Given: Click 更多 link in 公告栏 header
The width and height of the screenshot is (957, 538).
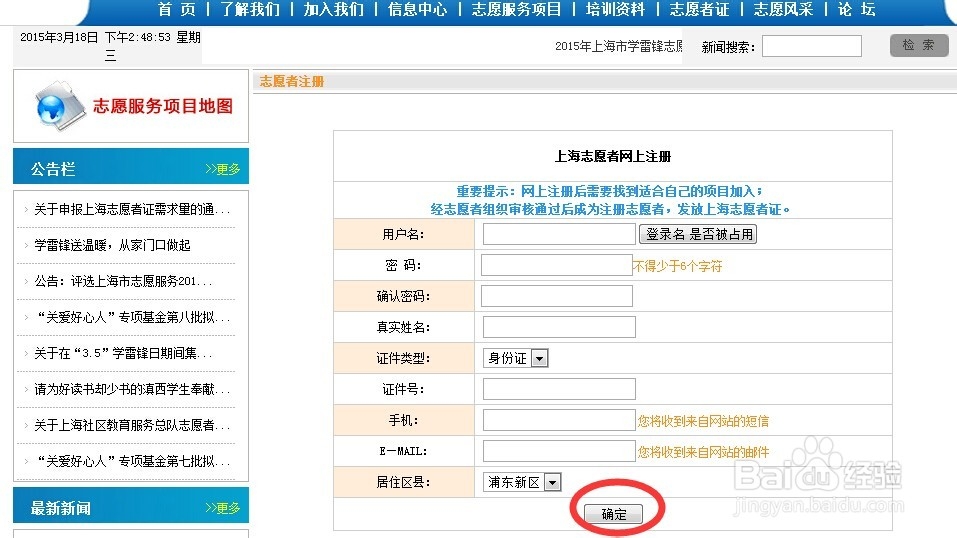Looking at the screenshot, I should coord(223,169).
